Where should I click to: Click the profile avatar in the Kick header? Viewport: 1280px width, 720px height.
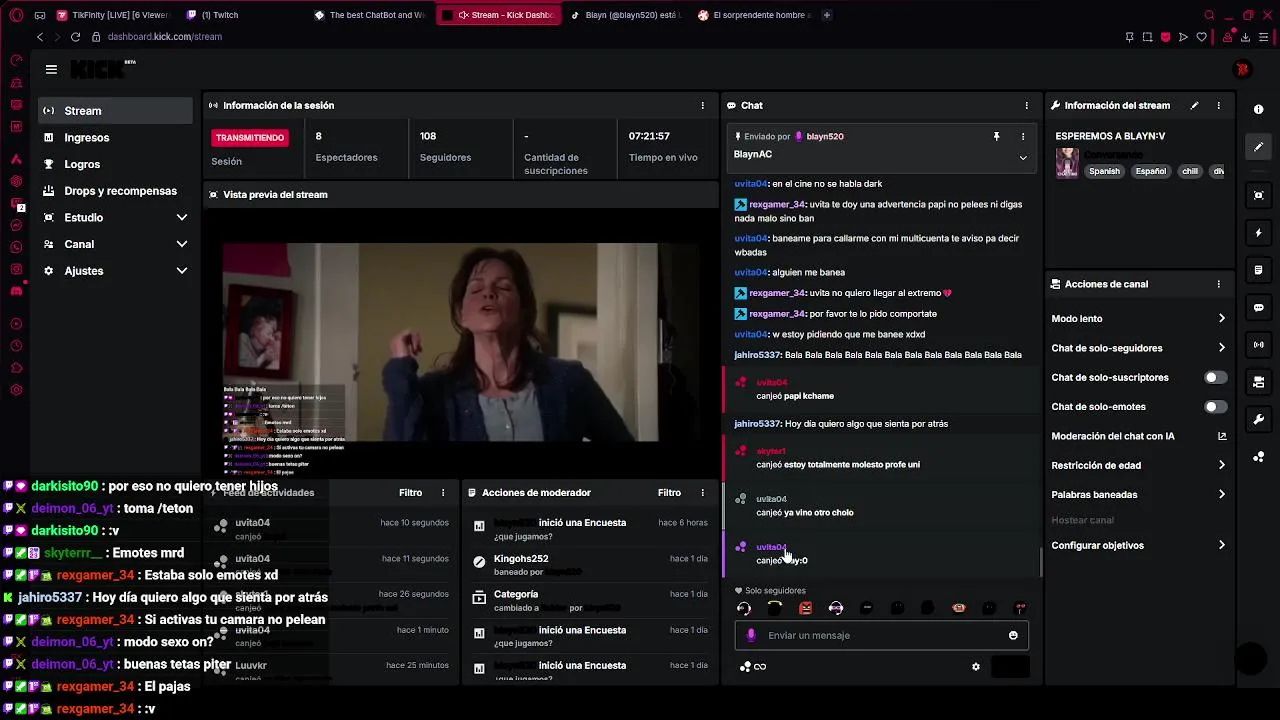tap(1242, 69)
